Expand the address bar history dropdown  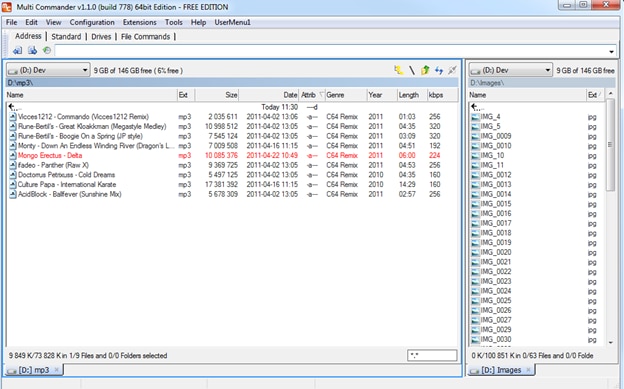tap(611, 51)
